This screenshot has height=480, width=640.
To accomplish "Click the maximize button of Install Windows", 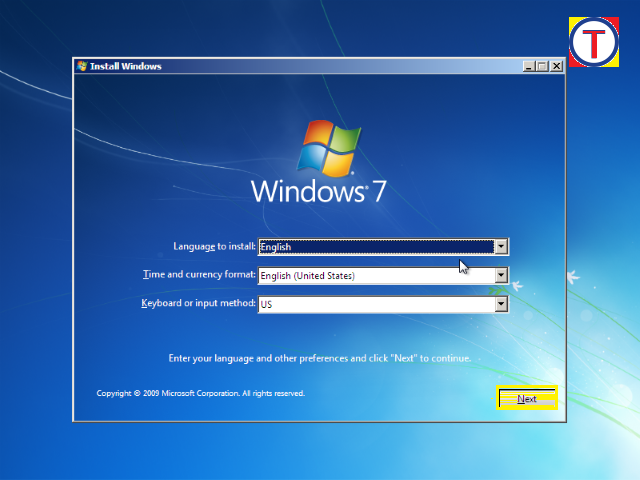I will 542,66.
